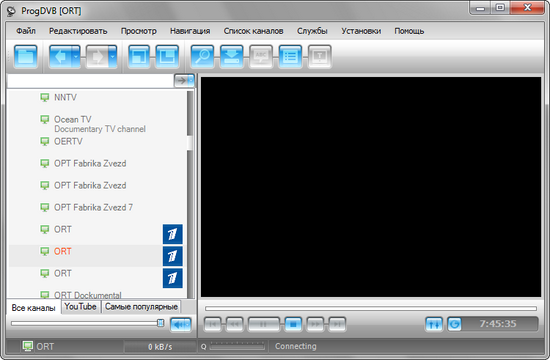Click the ORT monitor icon in status bar
This screenshot has width=550, height=360.
28,346
